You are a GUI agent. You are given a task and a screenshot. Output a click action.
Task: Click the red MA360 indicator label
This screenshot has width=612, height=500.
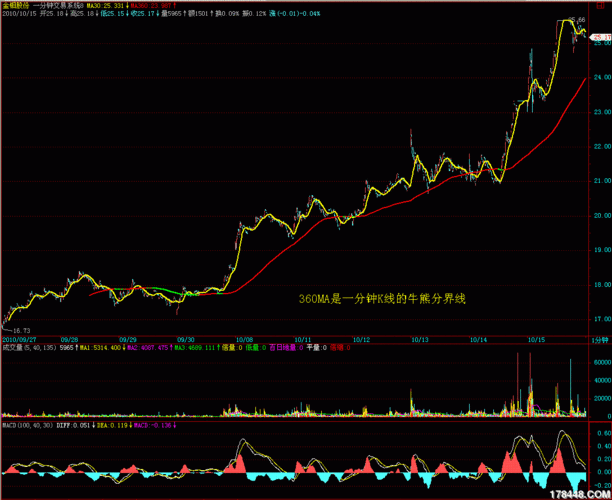pos(151,6)
